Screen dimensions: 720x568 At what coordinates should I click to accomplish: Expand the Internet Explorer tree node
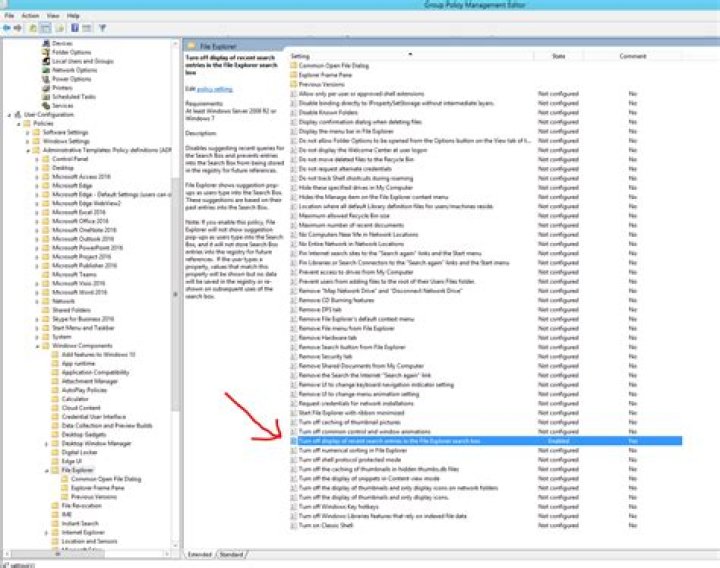pos(46,533)
